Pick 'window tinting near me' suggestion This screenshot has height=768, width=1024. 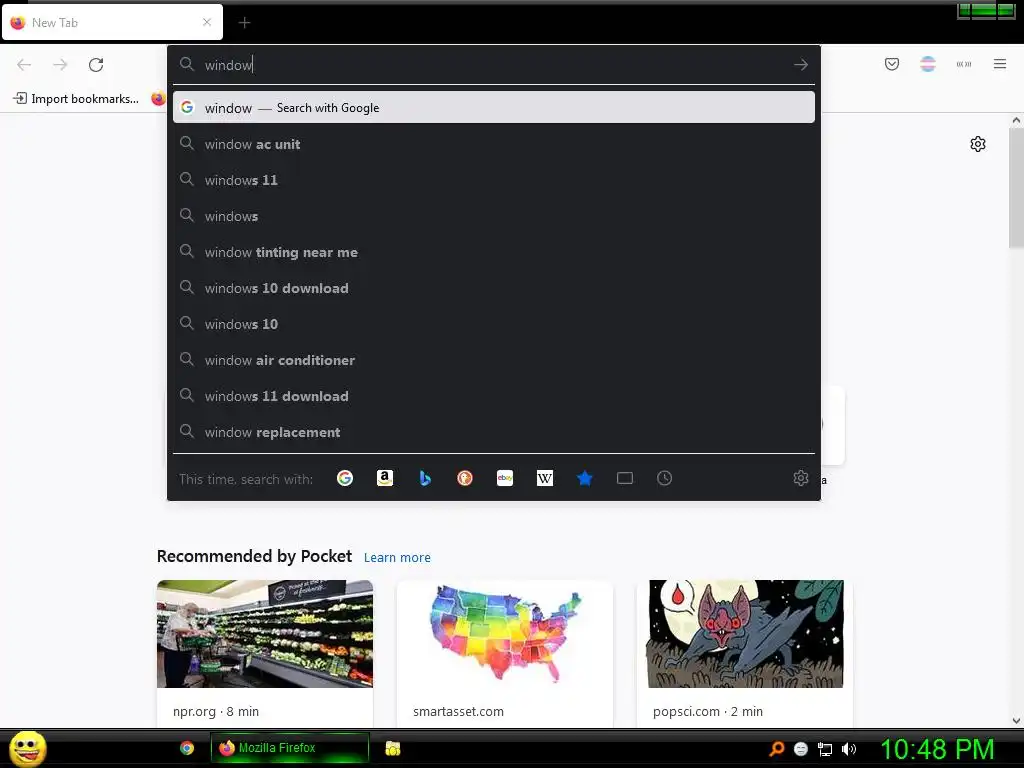click(494, 252)
